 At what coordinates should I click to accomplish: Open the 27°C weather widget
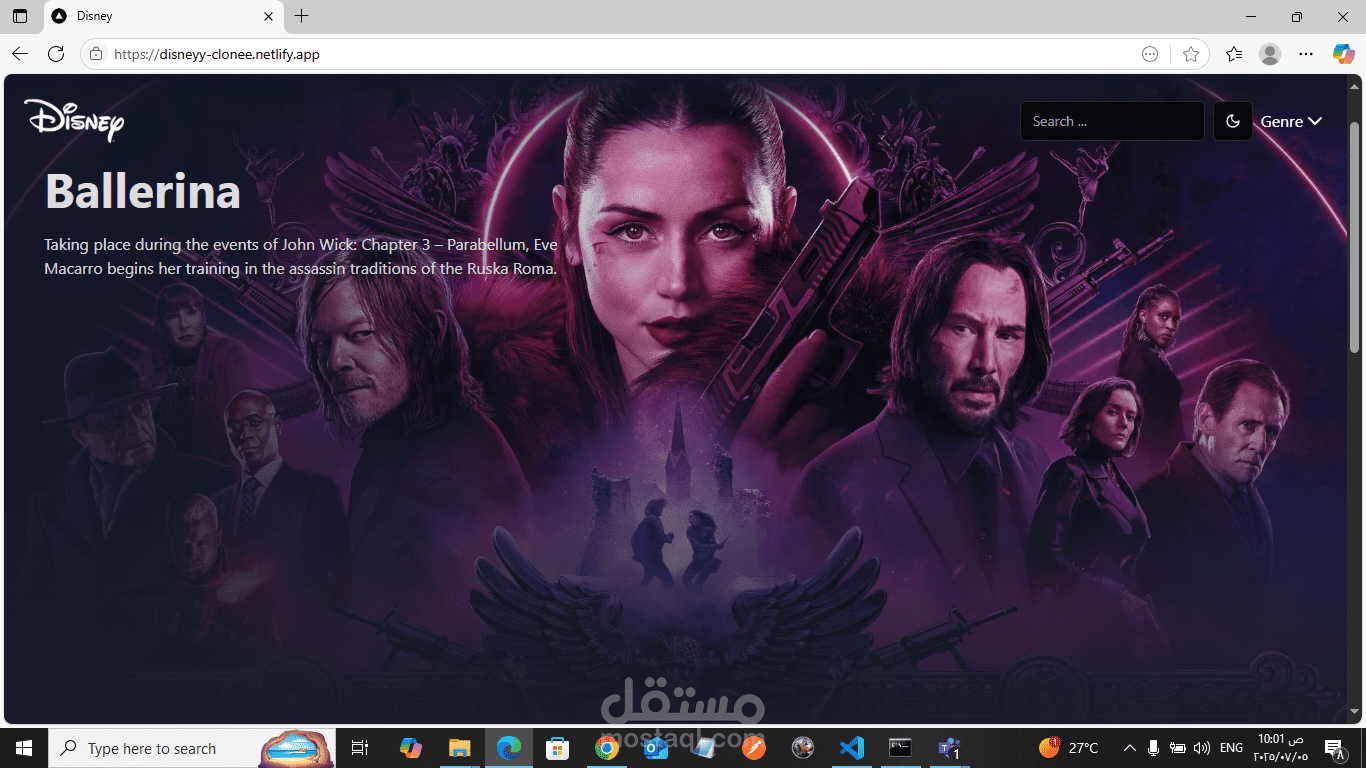[1069, 748]
